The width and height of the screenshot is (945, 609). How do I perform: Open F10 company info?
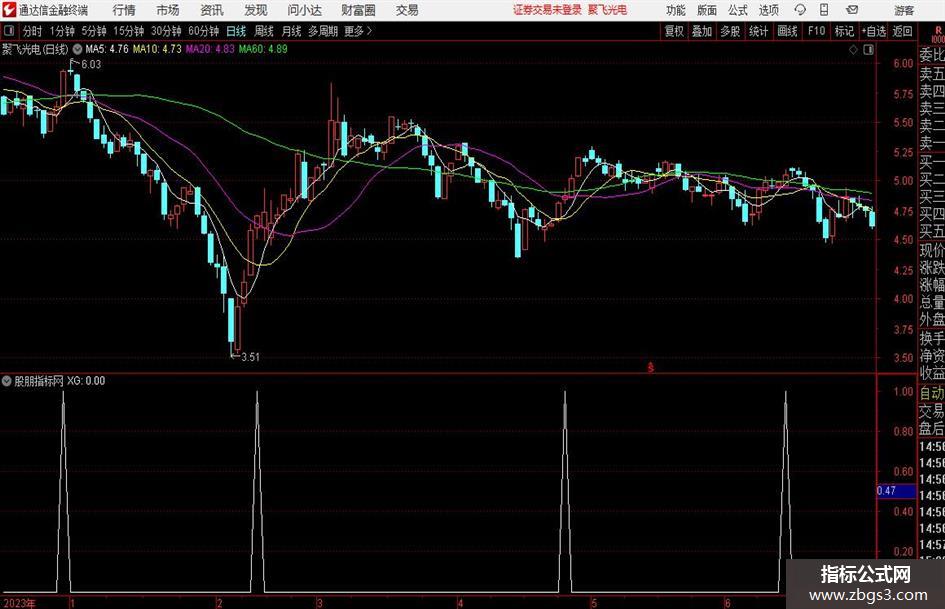coord(816,31)
